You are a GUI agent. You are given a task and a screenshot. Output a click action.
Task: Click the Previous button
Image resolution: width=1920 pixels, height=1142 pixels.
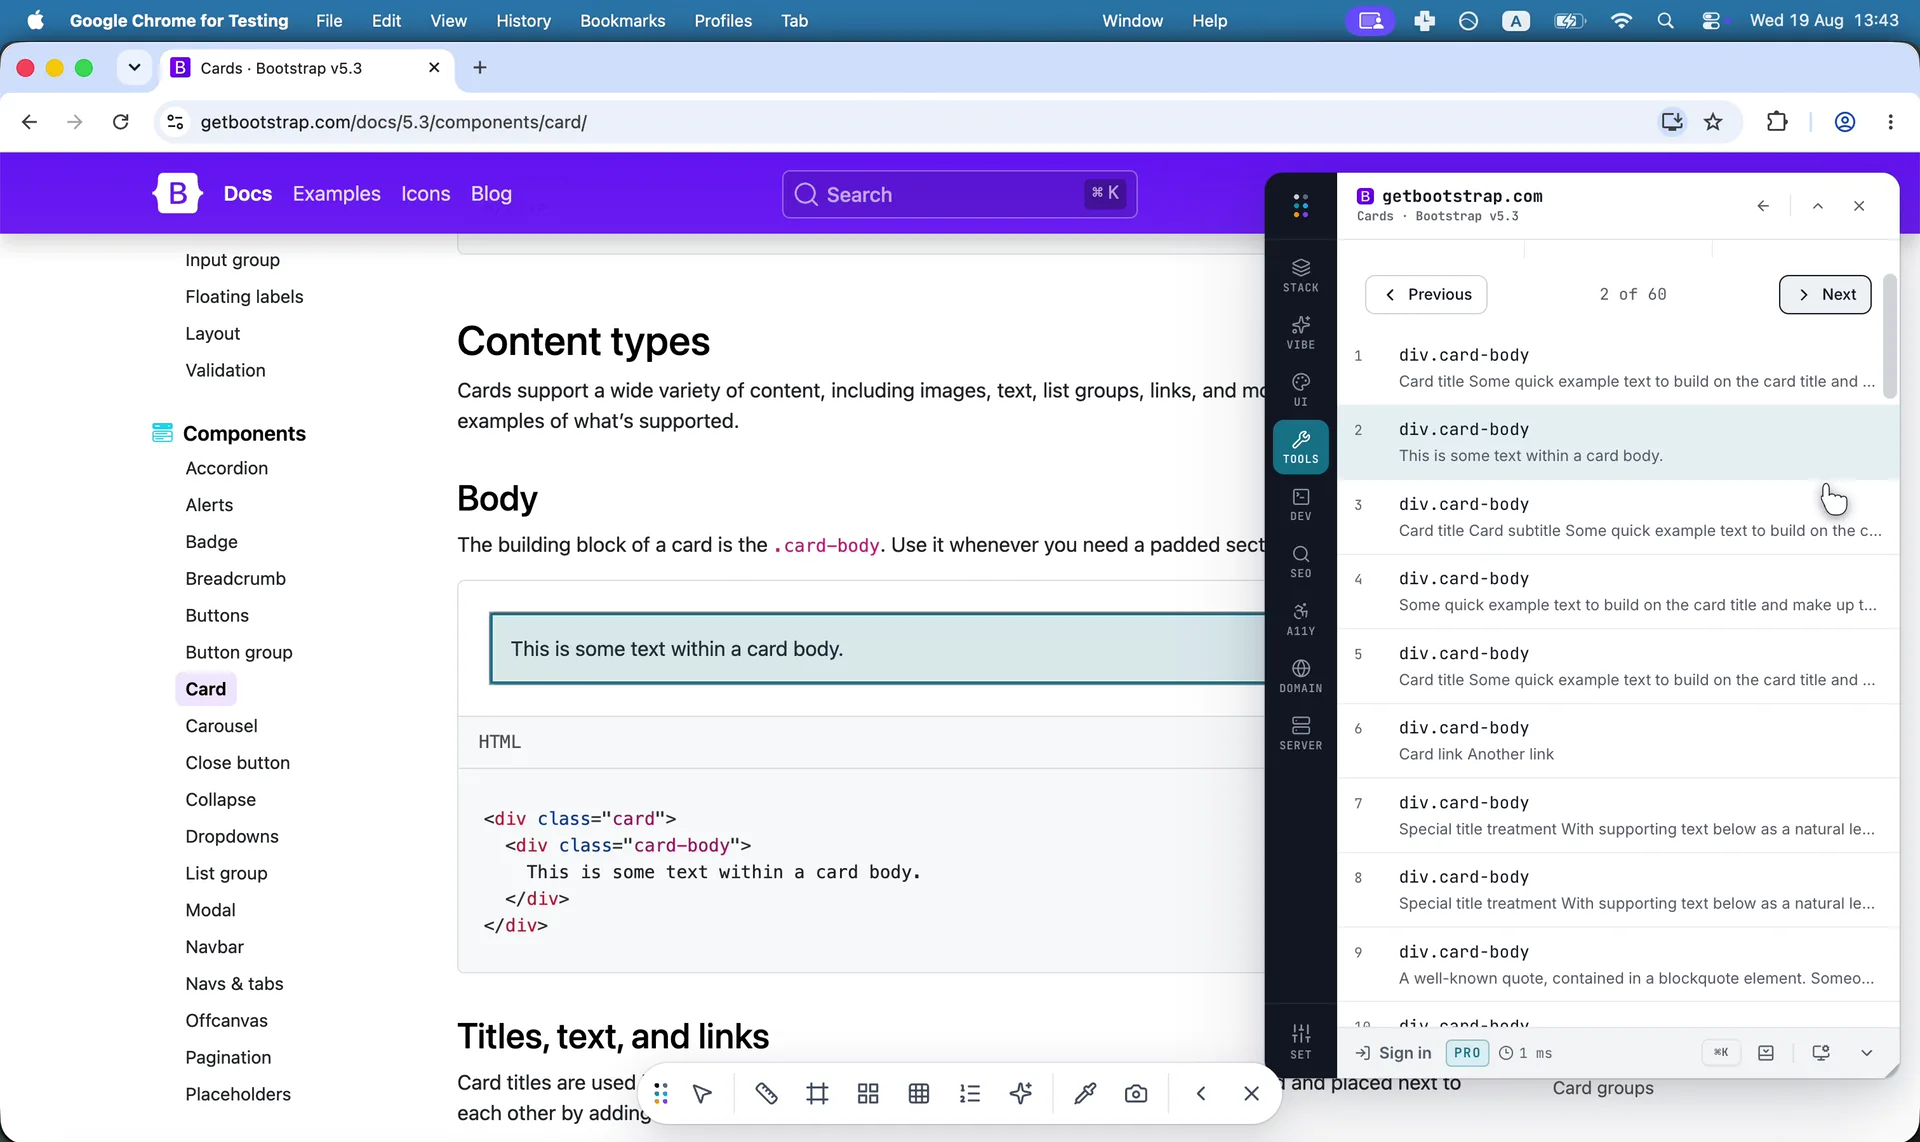1426,294
